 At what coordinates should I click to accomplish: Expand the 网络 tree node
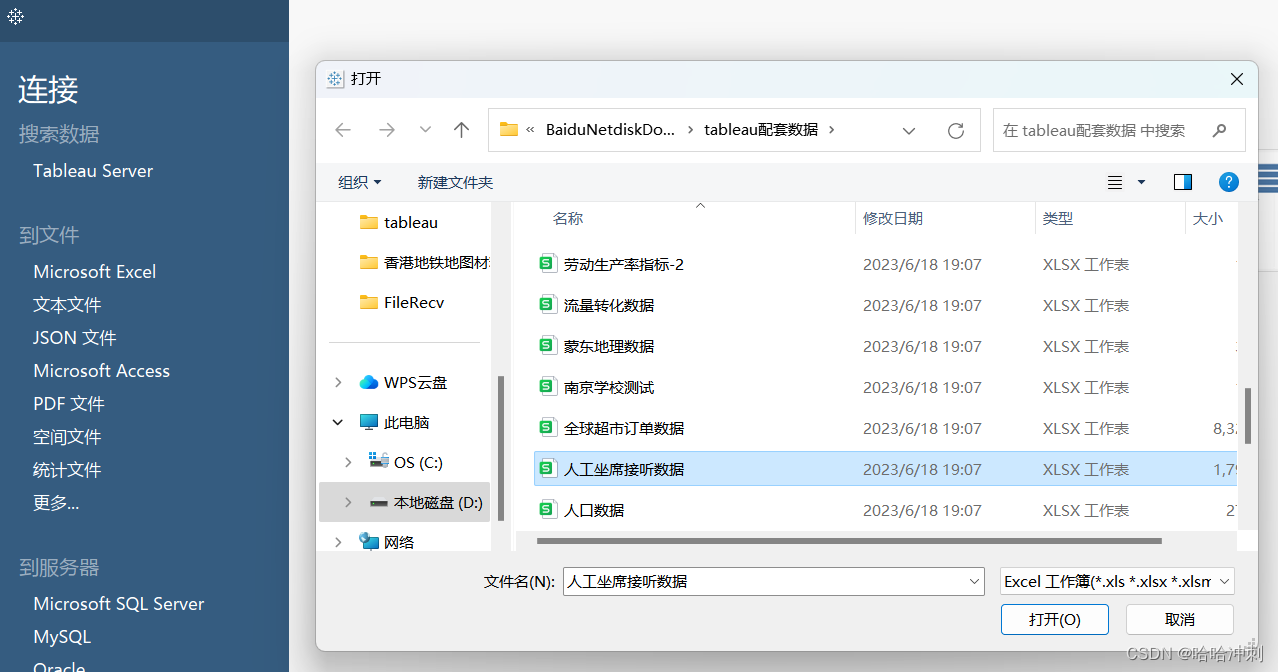338,542
